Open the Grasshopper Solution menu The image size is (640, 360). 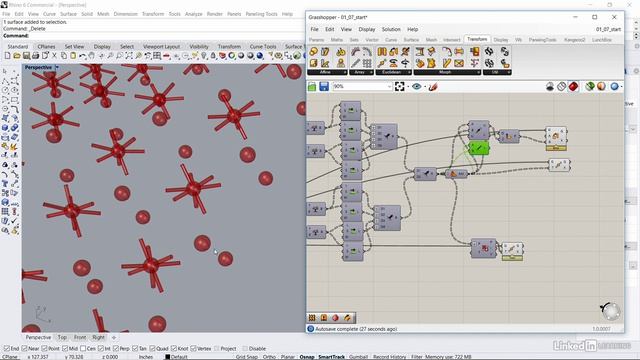coord(391,29)
